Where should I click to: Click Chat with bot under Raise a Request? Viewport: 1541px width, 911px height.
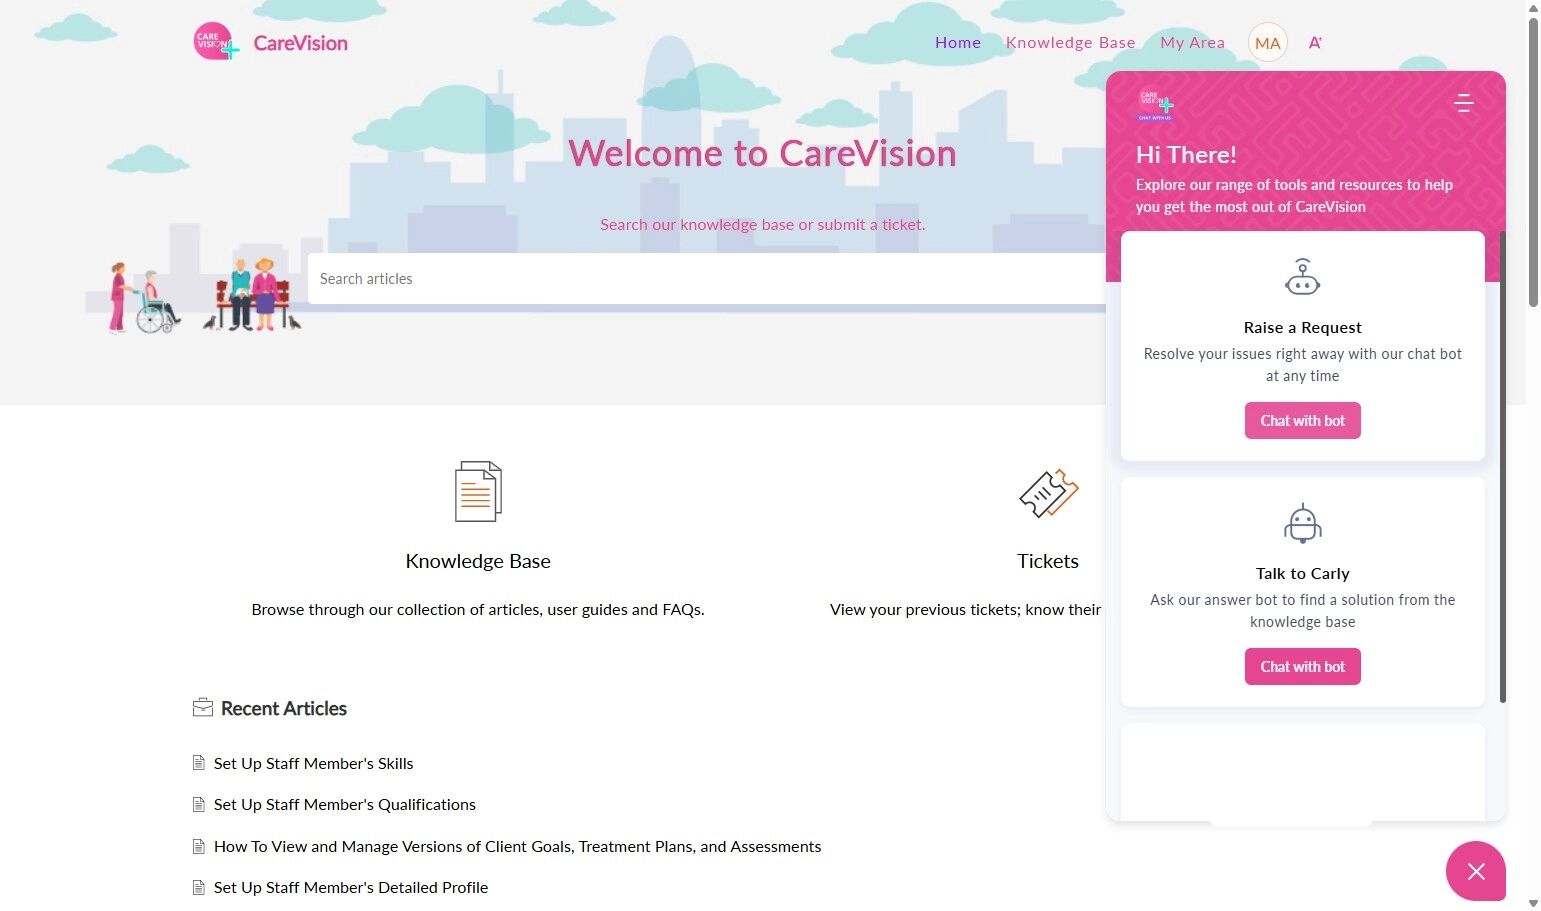pyautogui.click(x=1302, y=421)
